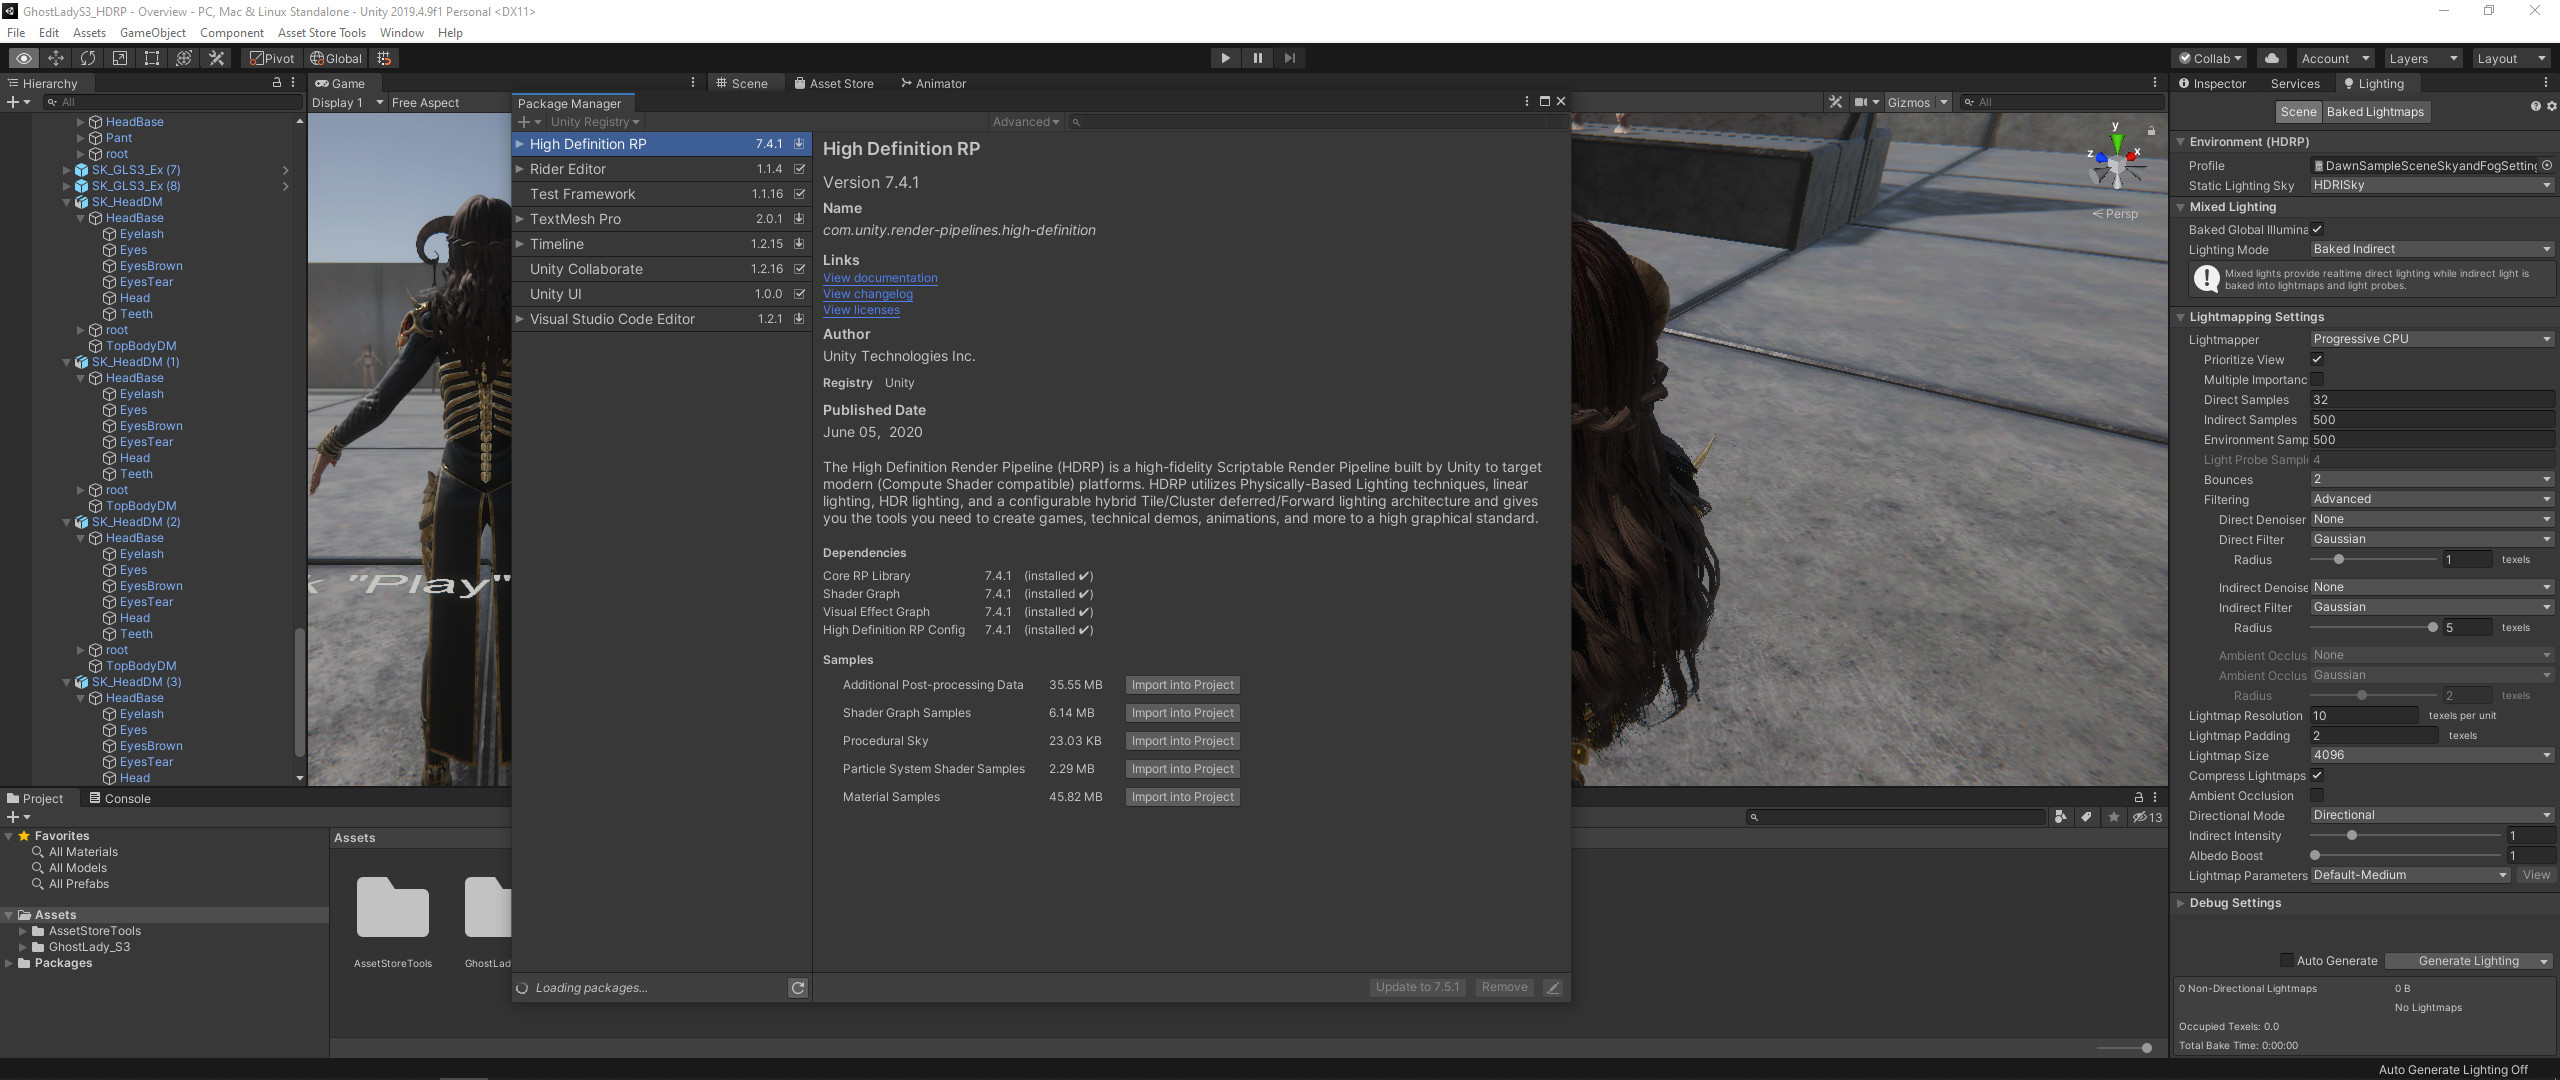Viewport: 2560px width, 1080px height.
Task: Click the edit pencil icon in Package Manager
Action: [x=1553, y=987]
